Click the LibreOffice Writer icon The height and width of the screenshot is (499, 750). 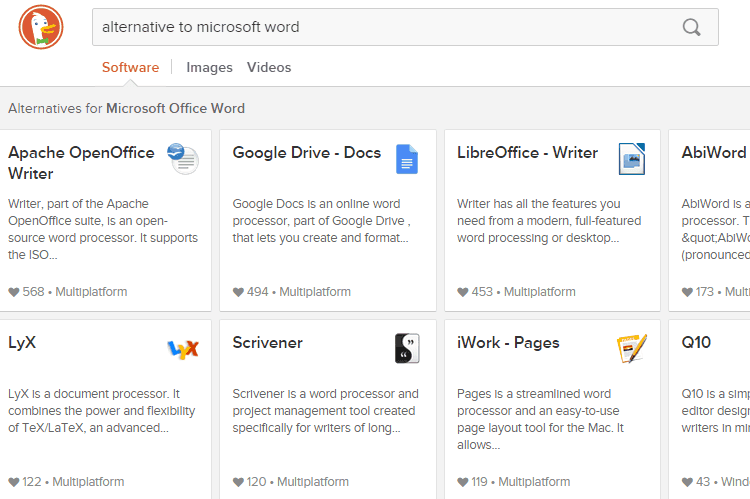631,159
